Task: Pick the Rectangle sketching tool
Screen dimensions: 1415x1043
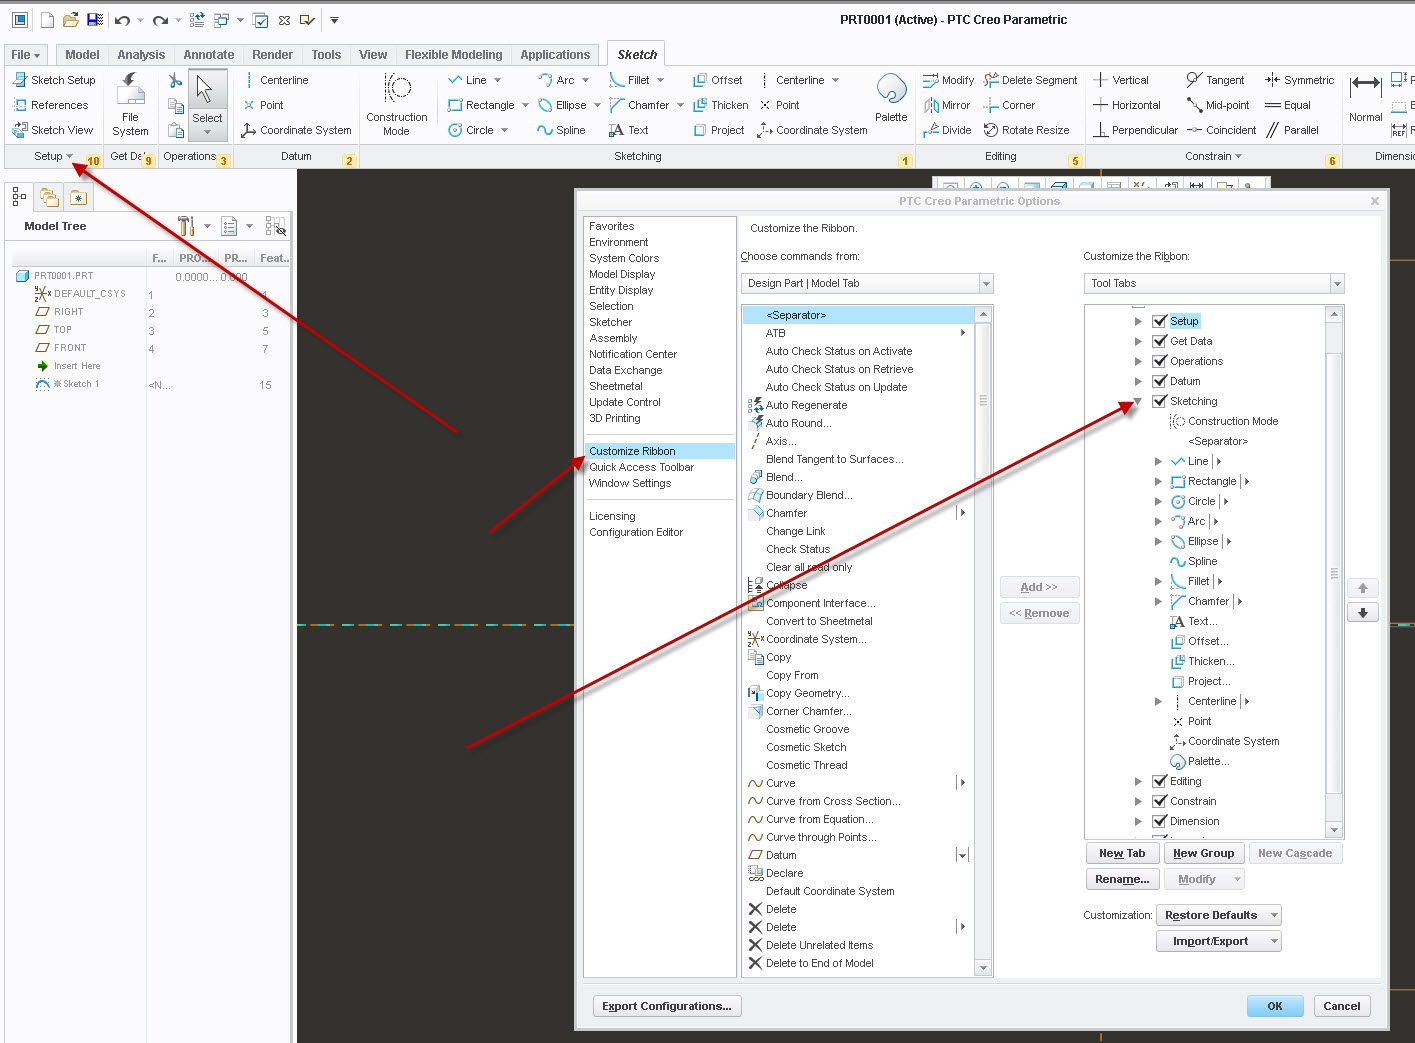Action: pyautogui.click(x=481, y=105)
